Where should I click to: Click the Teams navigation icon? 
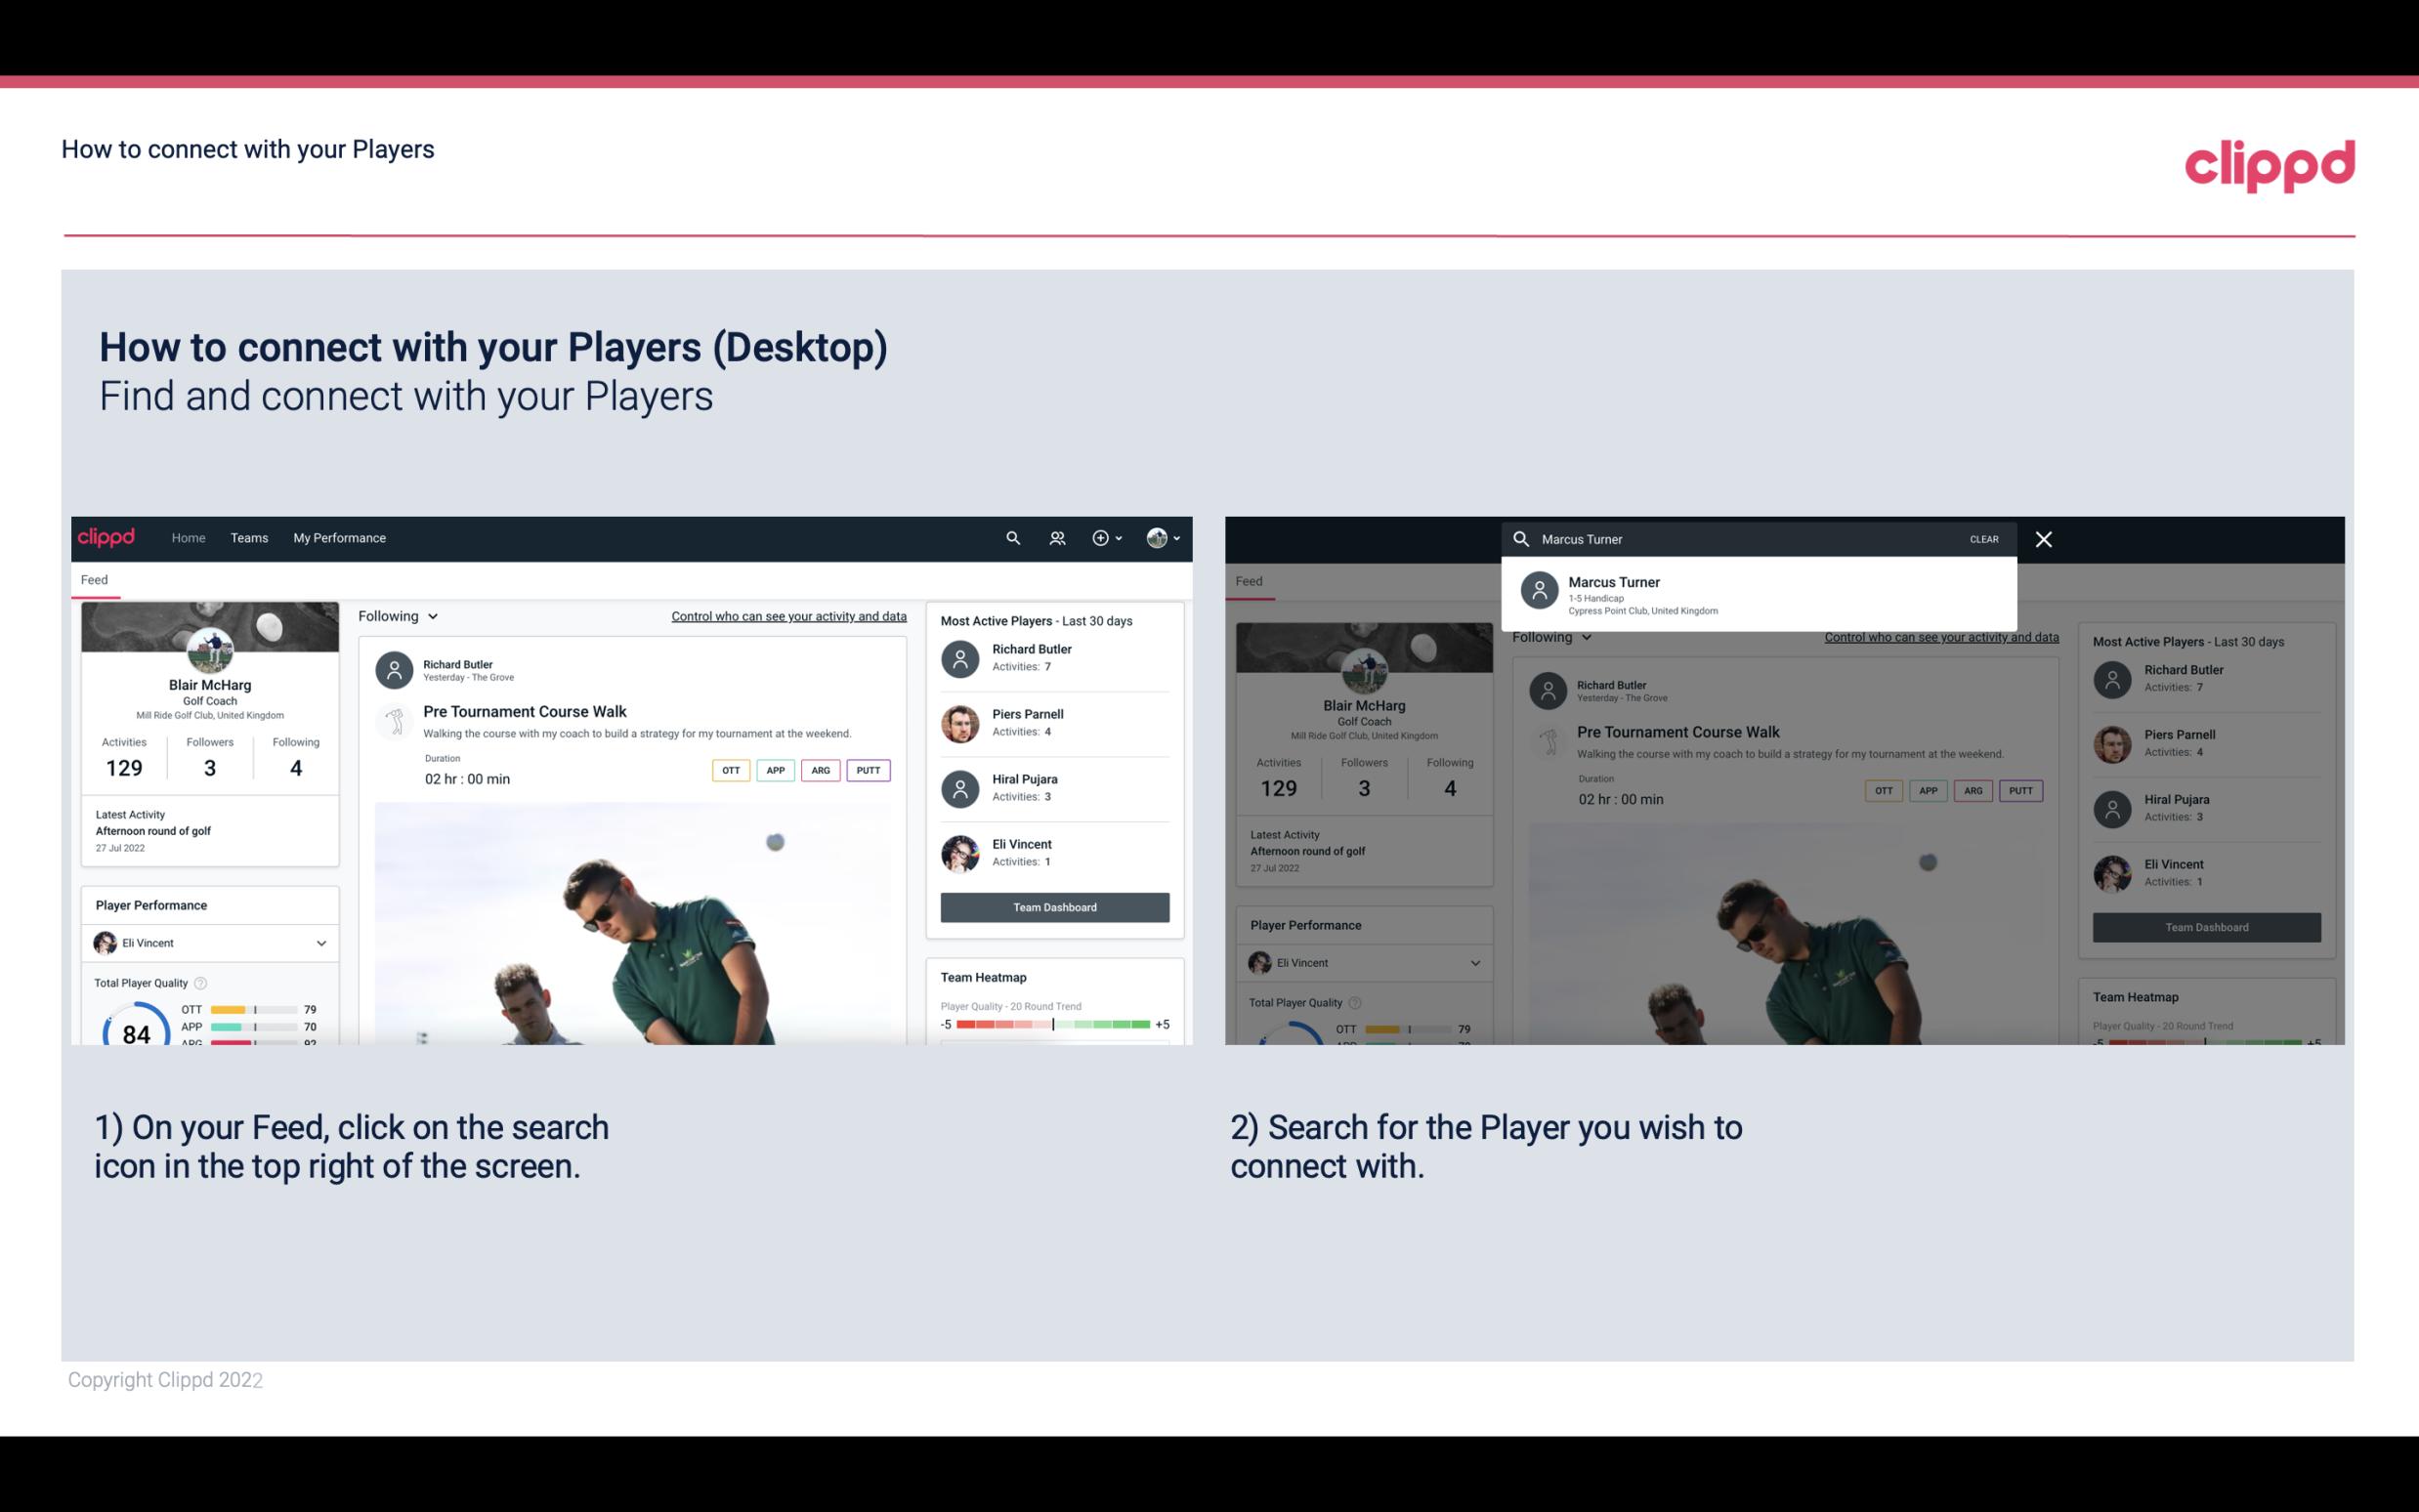pos(249,538)
